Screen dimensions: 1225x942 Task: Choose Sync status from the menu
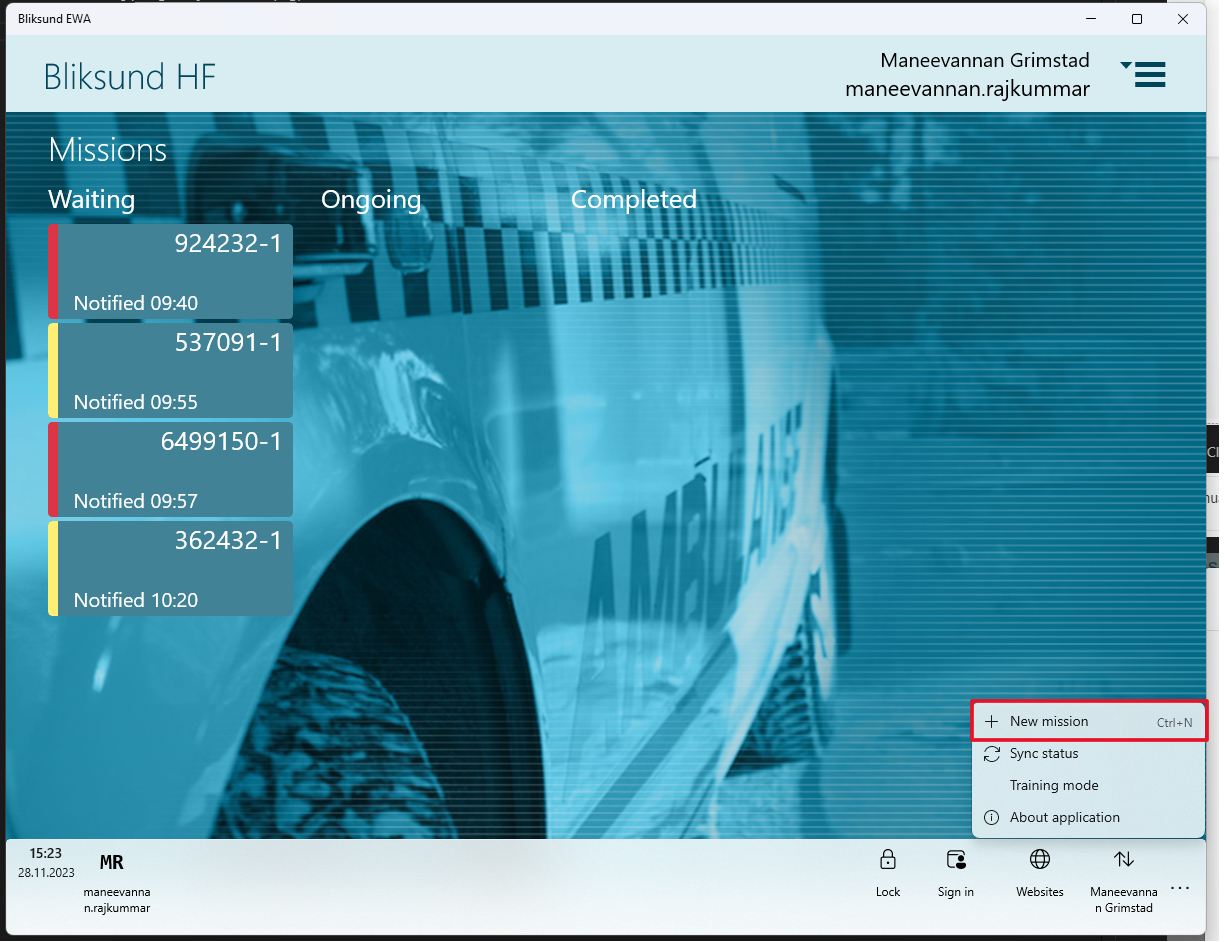pos(1089,754)
